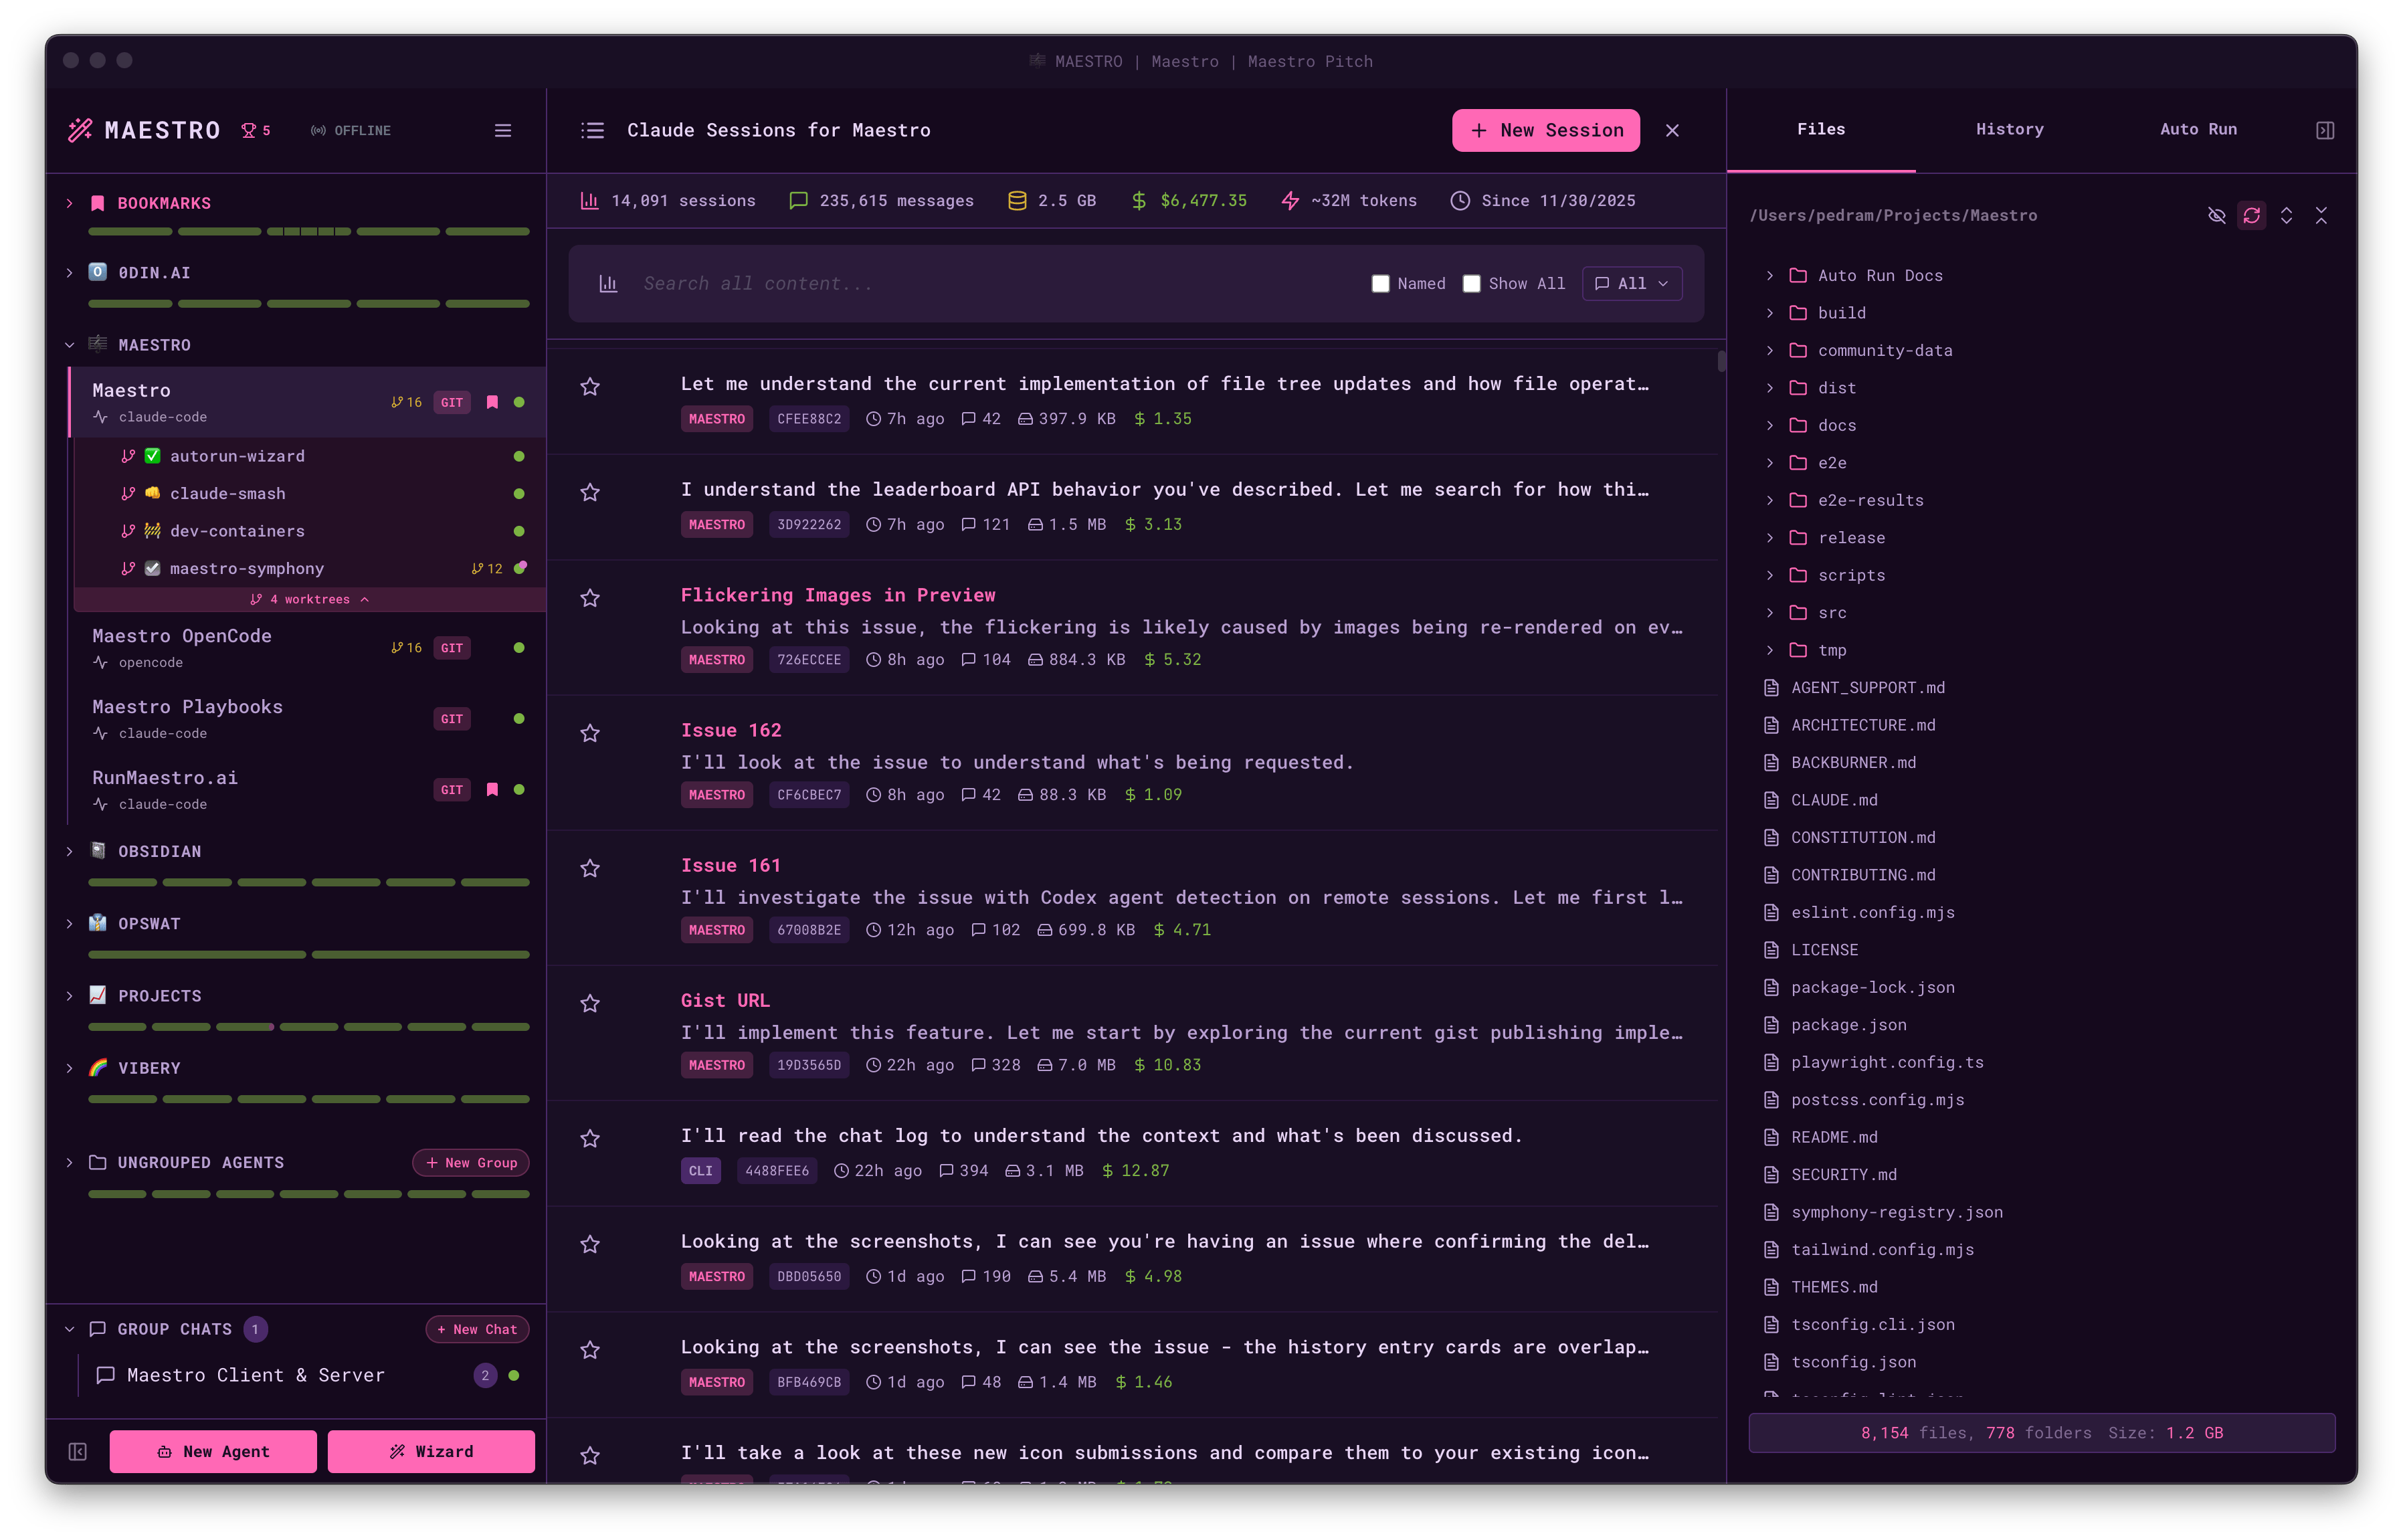Click the PROJECTS group status bar
This screenshot has height=1540, width=2403.
pos(309,1027)
